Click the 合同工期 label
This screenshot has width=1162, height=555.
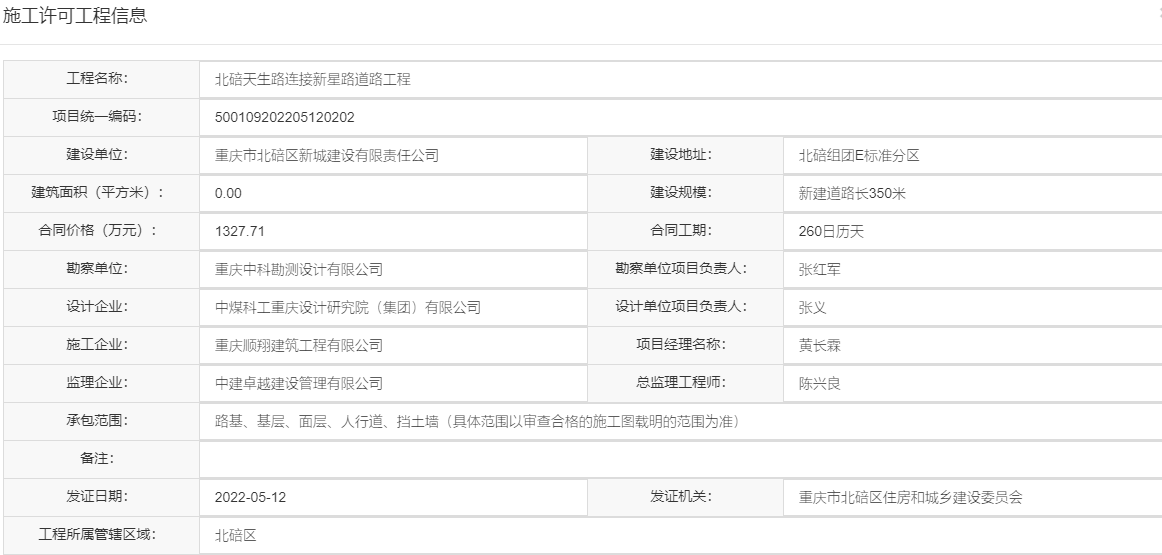pyautogui.click(x=681, y=230)
